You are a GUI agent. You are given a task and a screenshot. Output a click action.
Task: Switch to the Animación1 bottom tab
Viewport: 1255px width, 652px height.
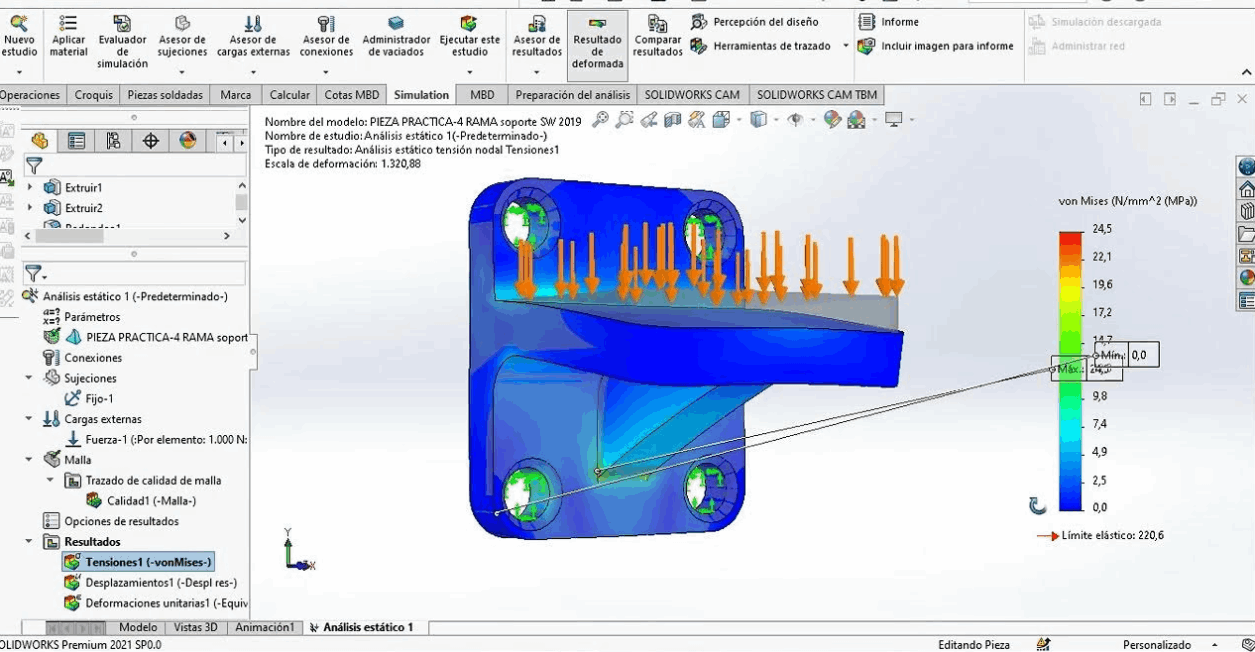(x=264, y=627)
